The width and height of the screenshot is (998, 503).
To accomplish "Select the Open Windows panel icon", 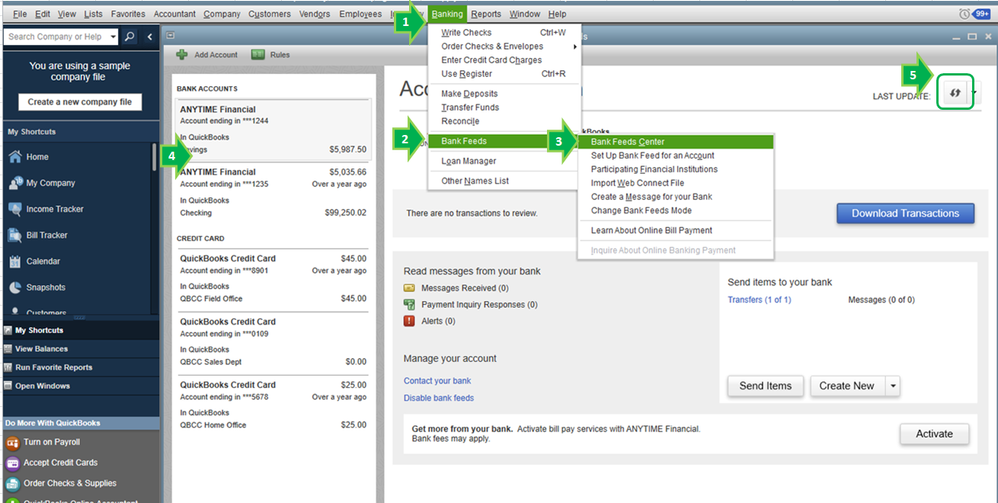I will 8,386.
